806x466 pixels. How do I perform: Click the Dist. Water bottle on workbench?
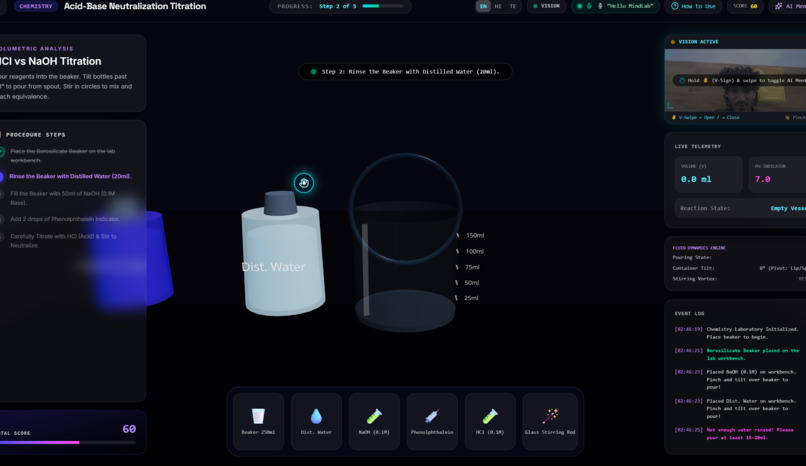point(283,254)
